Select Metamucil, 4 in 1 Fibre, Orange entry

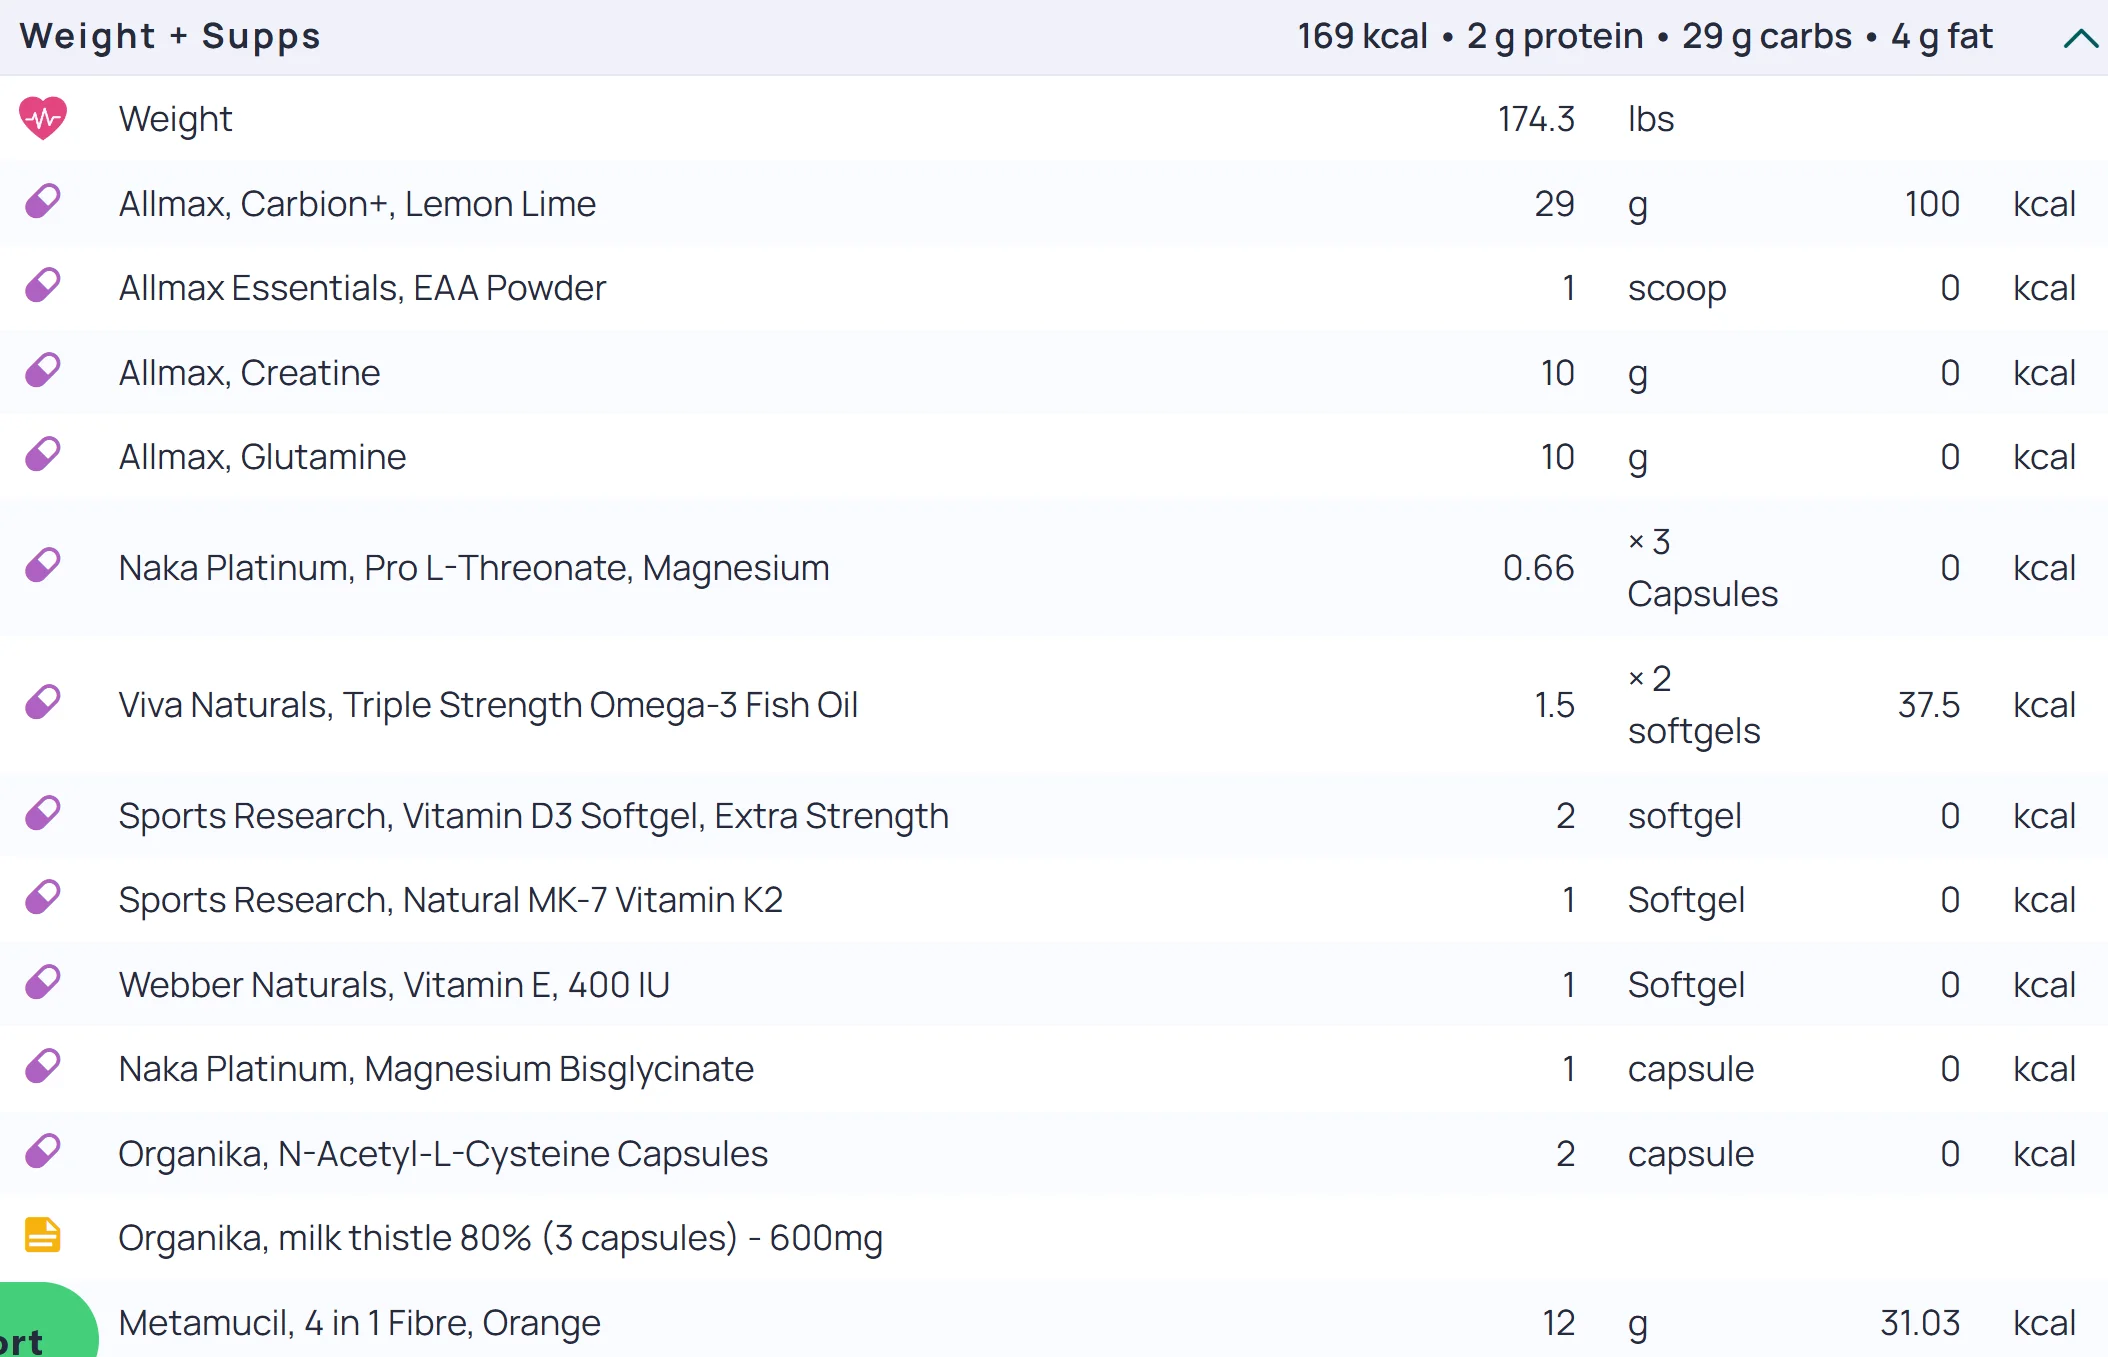point(359,1323)
